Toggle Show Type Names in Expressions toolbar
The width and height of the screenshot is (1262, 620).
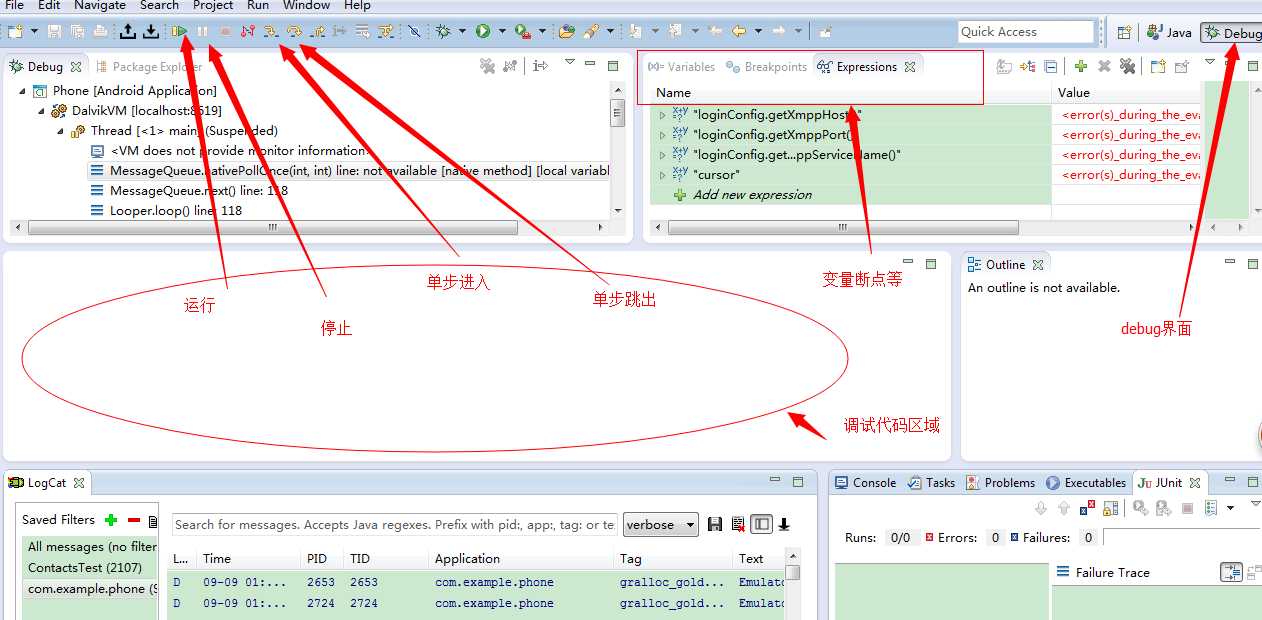tap(1004, 67)
